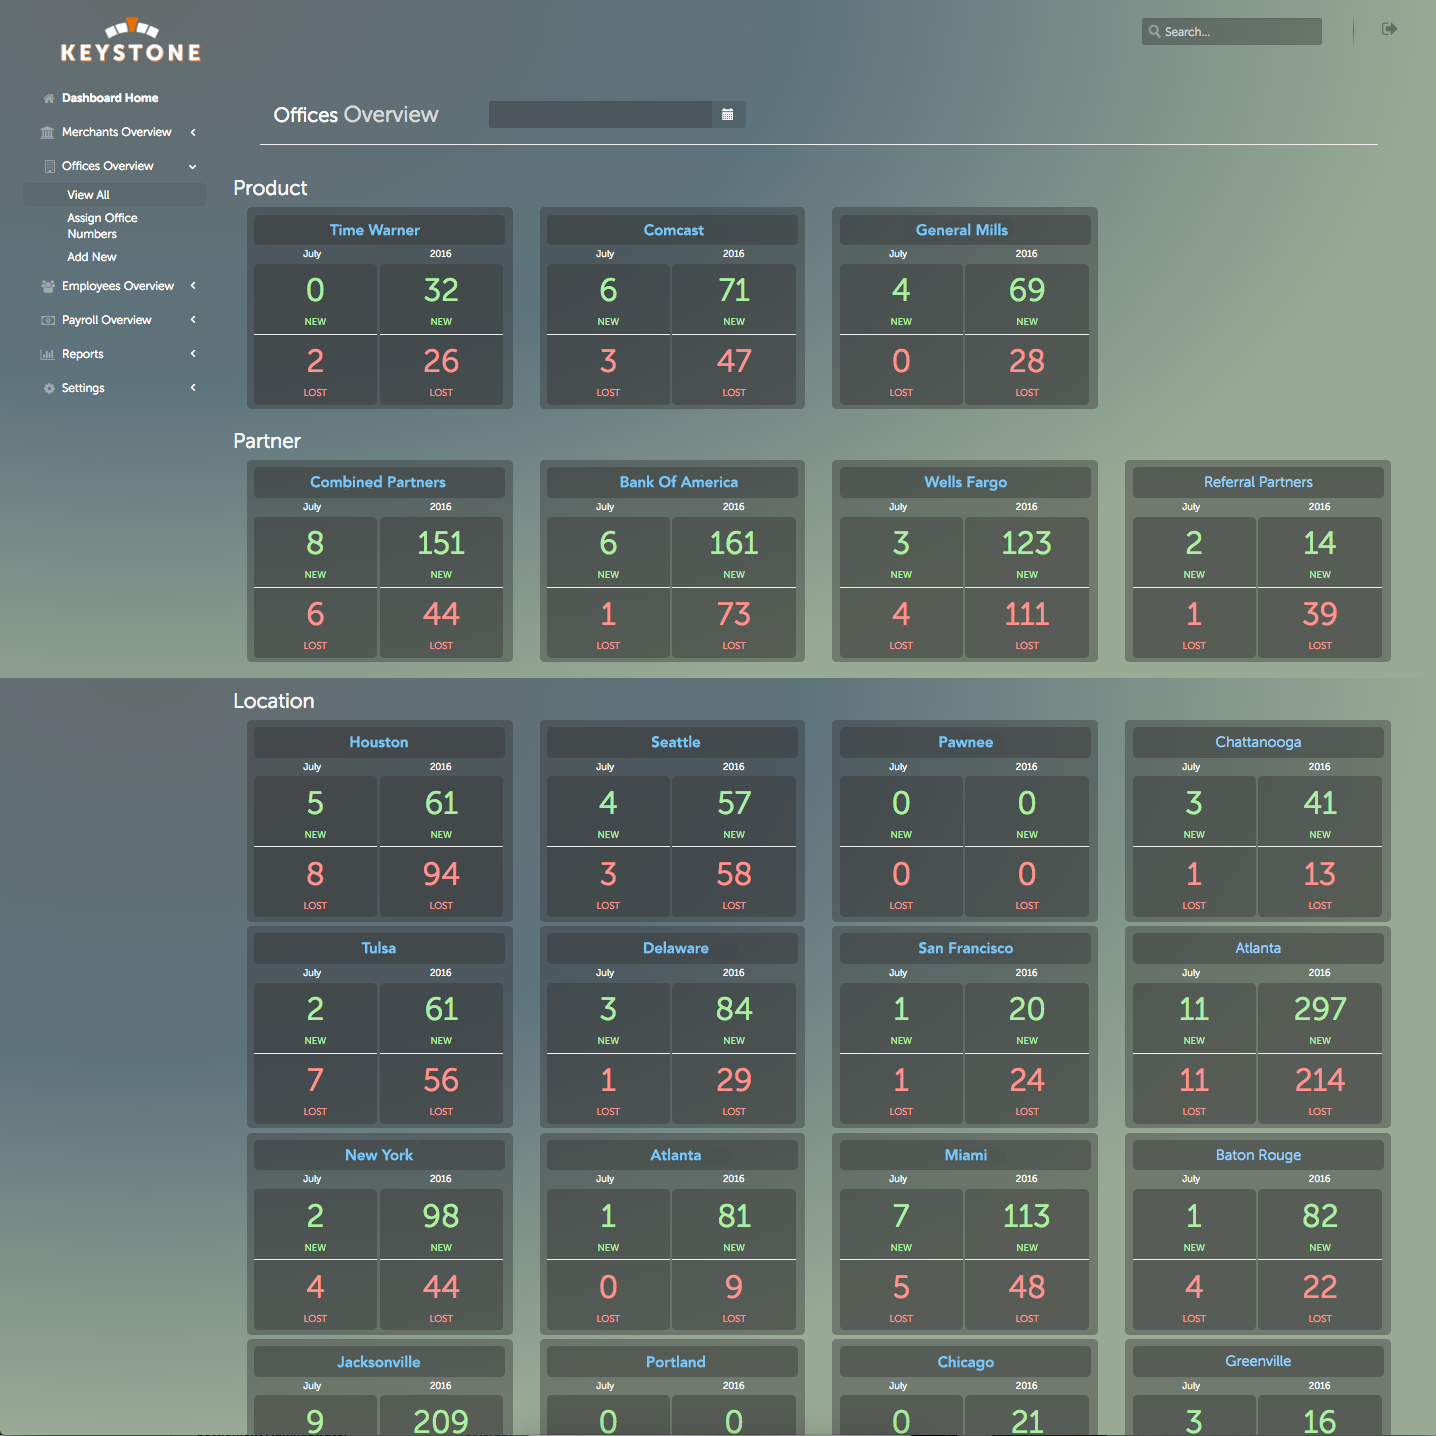Expand the Settings chevron

(x=193, y=388)
